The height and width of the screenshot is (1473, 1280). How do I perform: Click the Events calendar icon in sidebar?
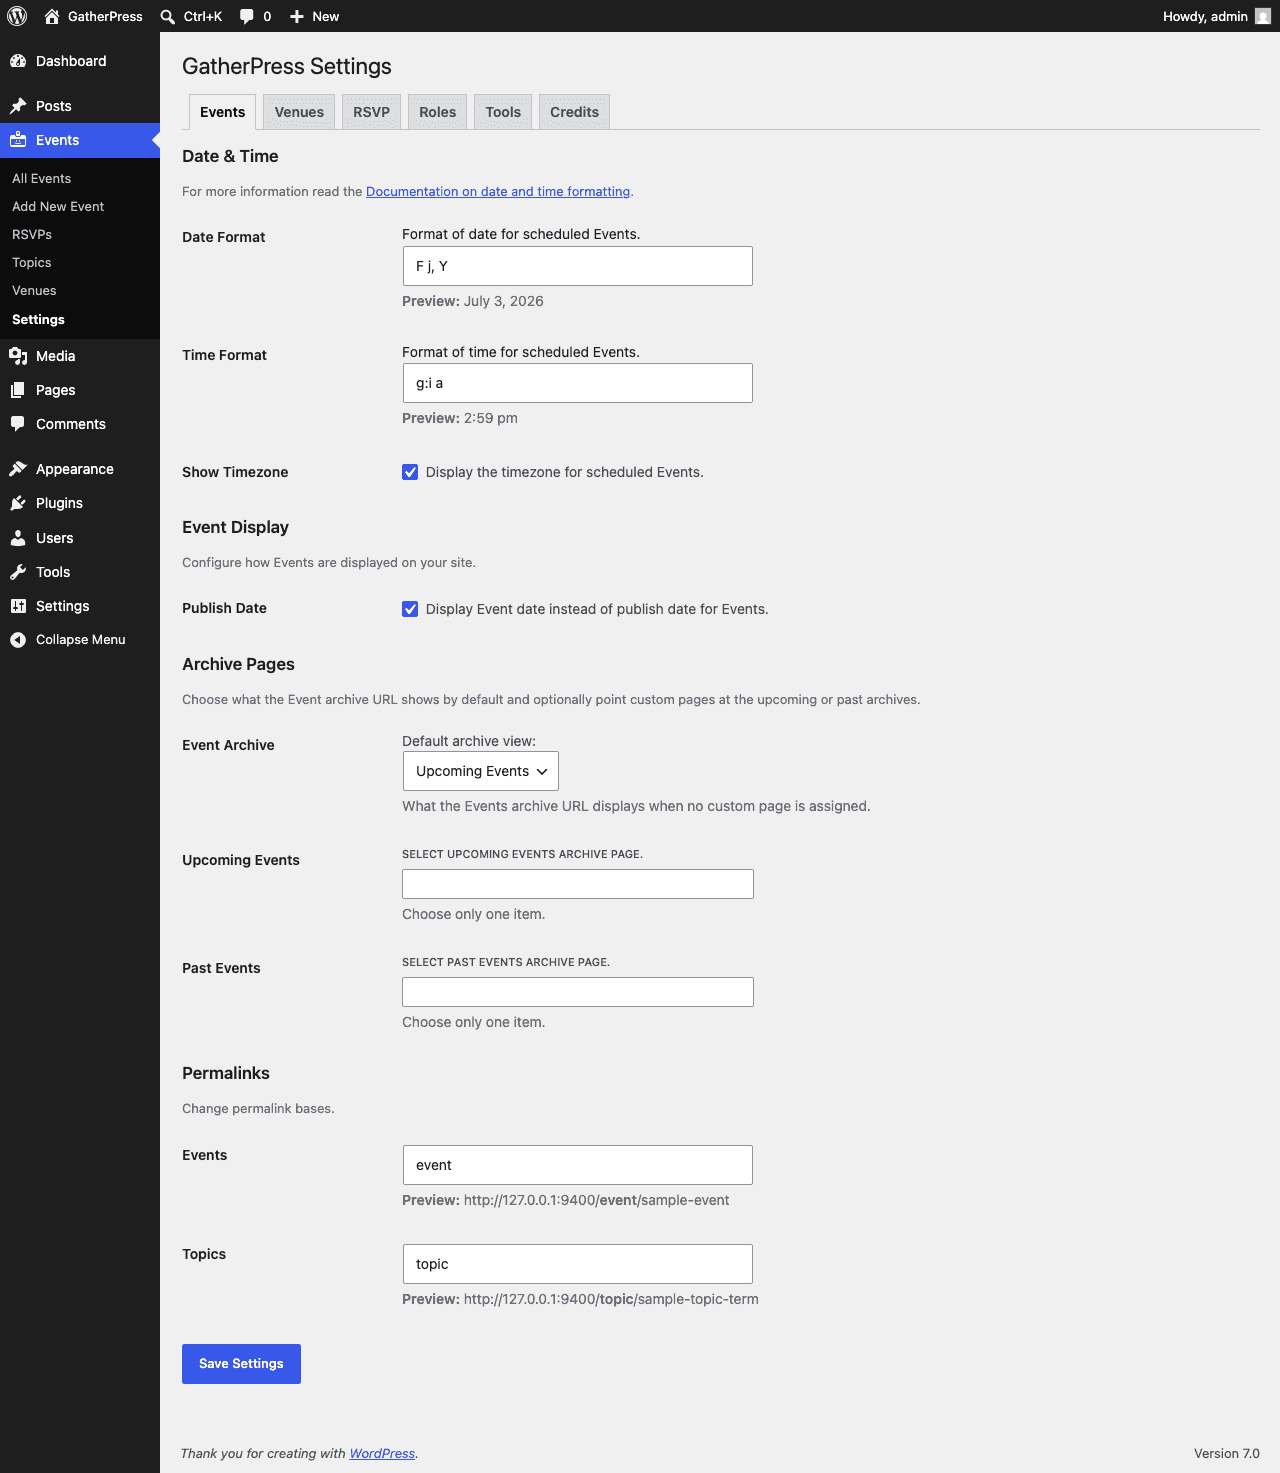(18, 140)
